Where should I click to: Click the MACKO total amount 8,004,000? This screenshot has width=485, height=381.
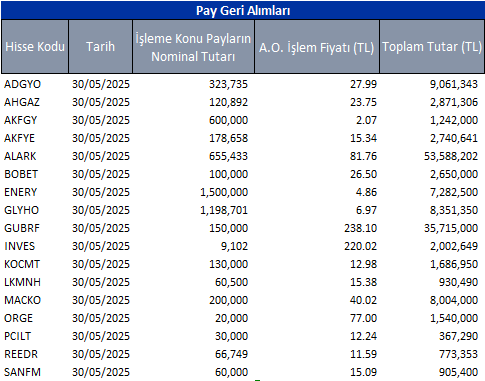pyautogui.click(x=454, y=300)
